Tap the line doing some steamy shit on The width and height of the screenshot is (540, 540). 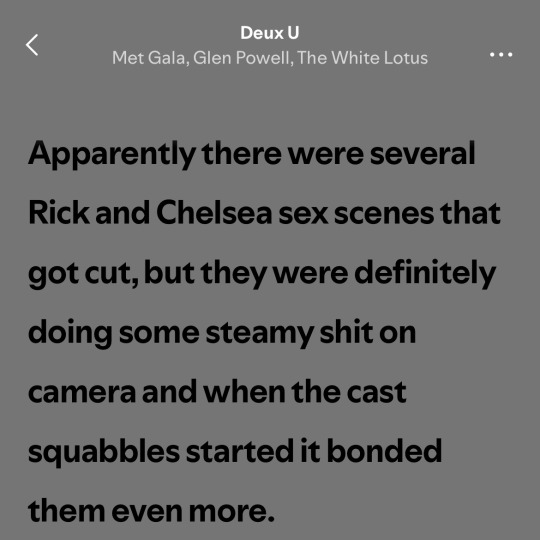pyautogui.click(x=222, y=333)
